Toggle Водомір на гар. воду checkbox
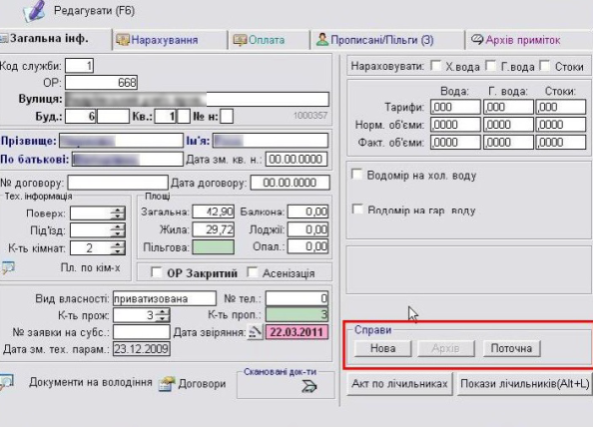Image resolution: width=594 pixels, height=428 pixels. (357, 209)
